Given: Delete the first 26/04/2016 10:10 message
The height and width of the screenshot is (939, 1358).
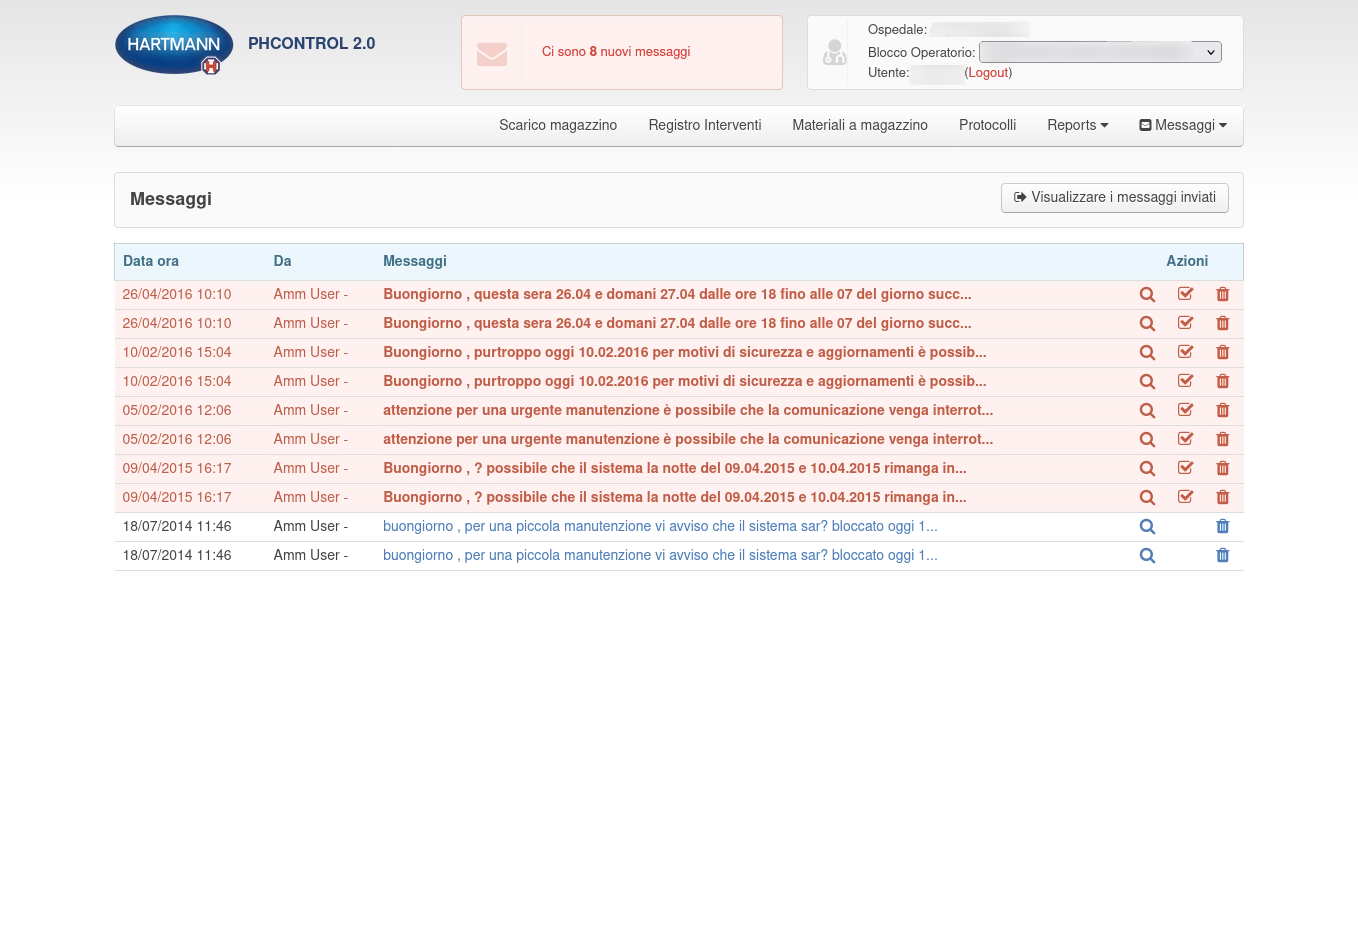Looking at the screenshot, I should pos(1222,295).
